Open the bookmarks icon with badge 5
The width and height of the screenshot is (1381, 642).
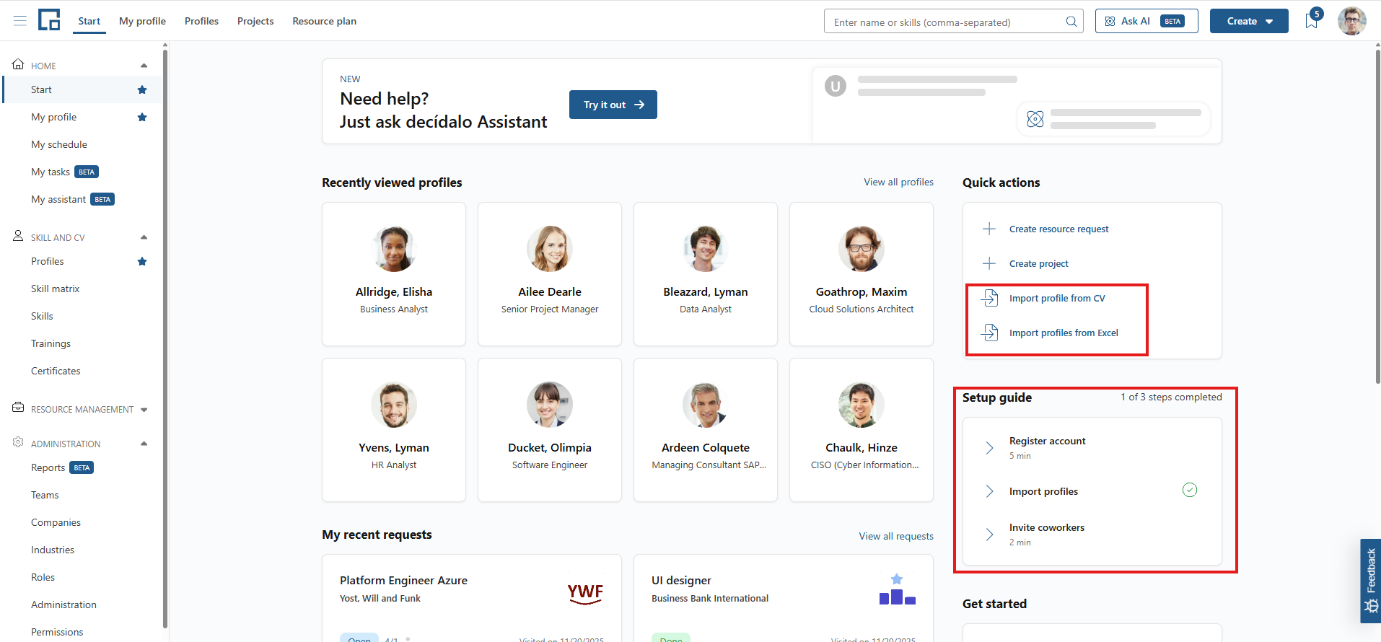pos(1312,21)
